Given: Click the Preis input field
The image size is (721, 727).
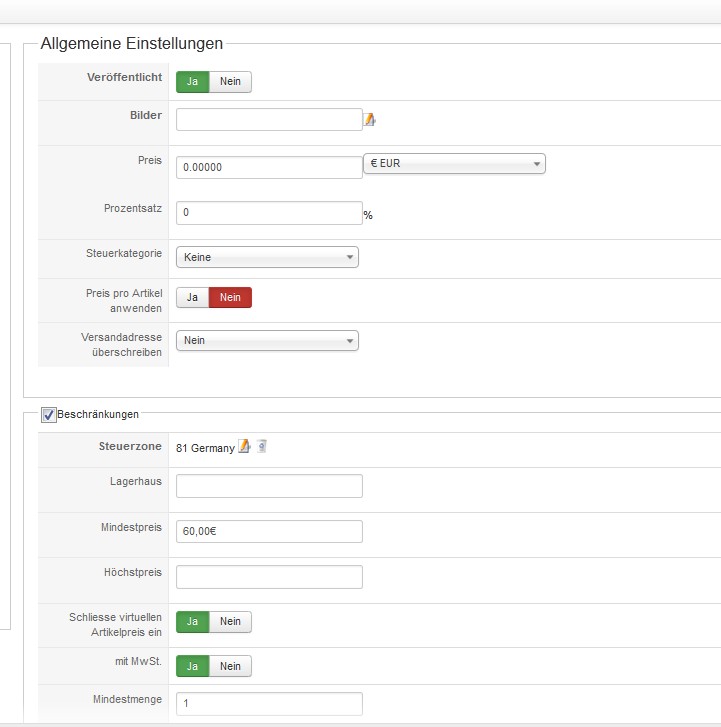Looking at the screenshot, I should [x=269, y=167].
